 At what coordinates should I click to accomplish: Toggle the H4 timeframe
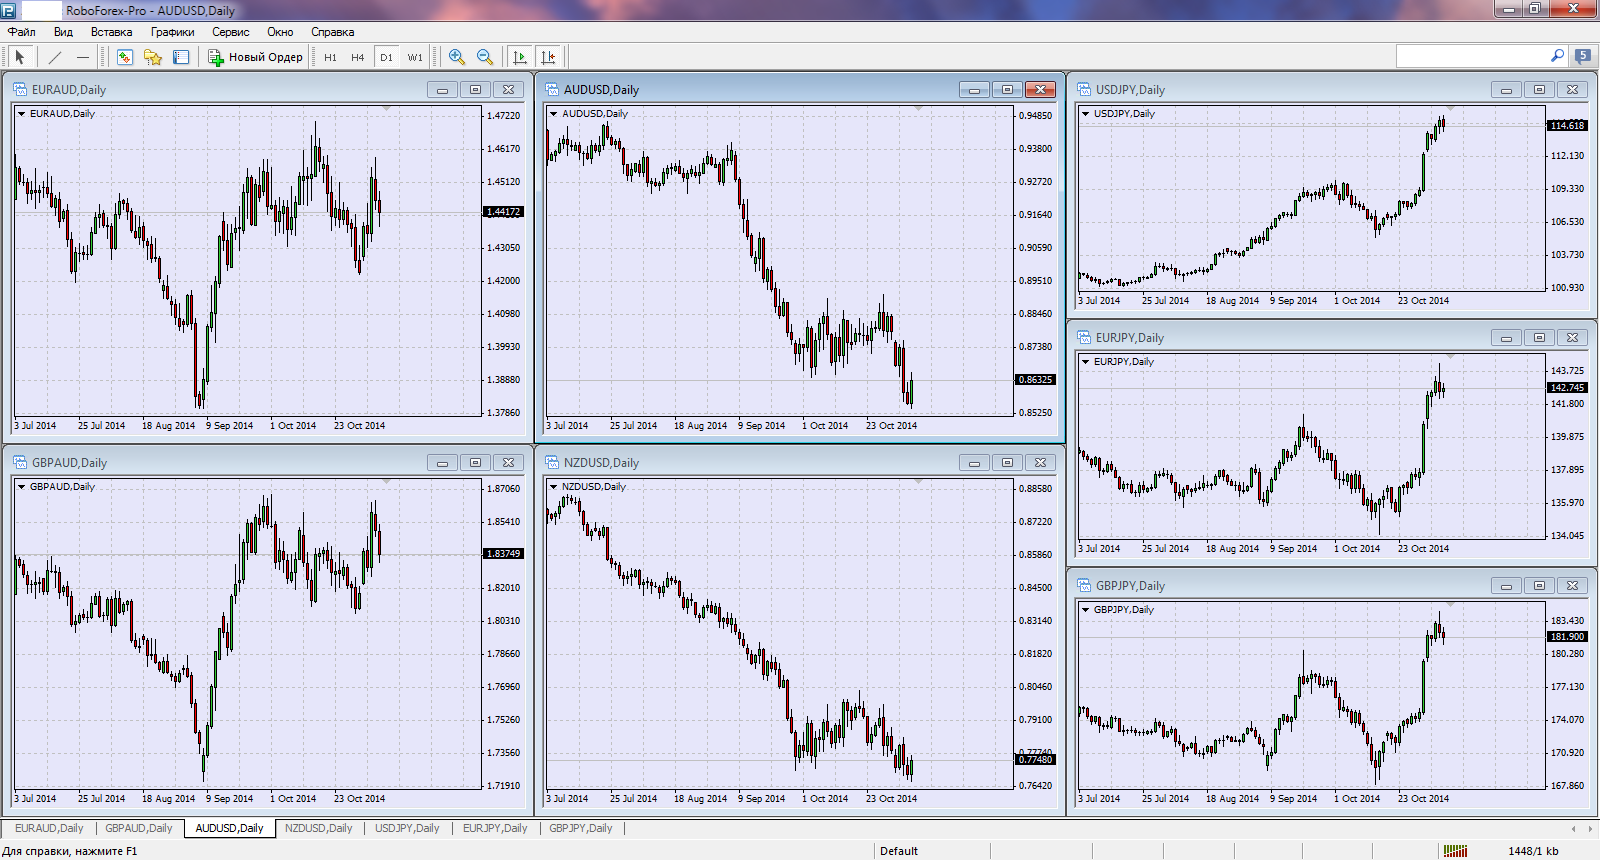(x=358, y=57)
